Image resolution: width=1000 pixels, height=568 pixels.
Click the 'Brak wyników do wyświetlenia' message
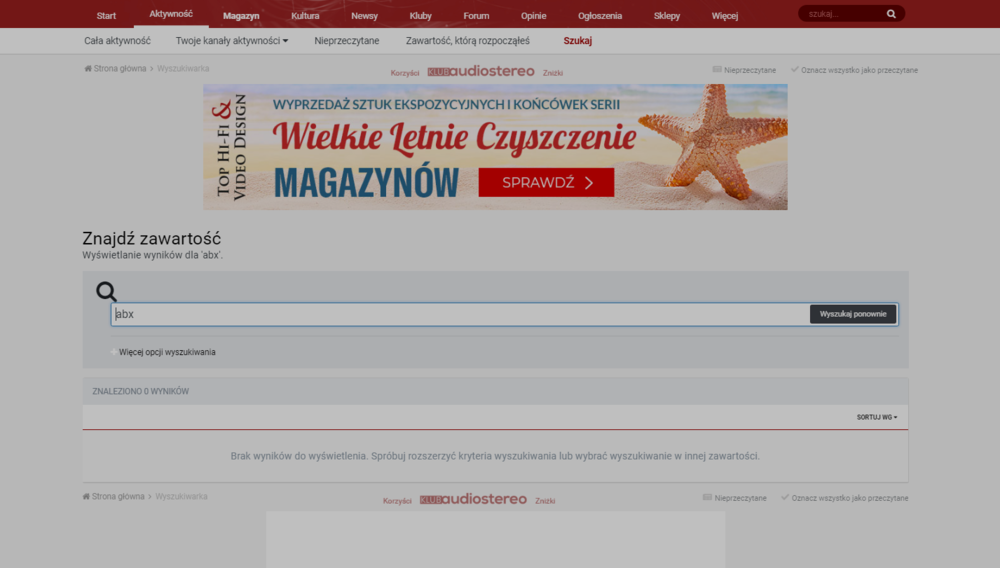(495, 456)
